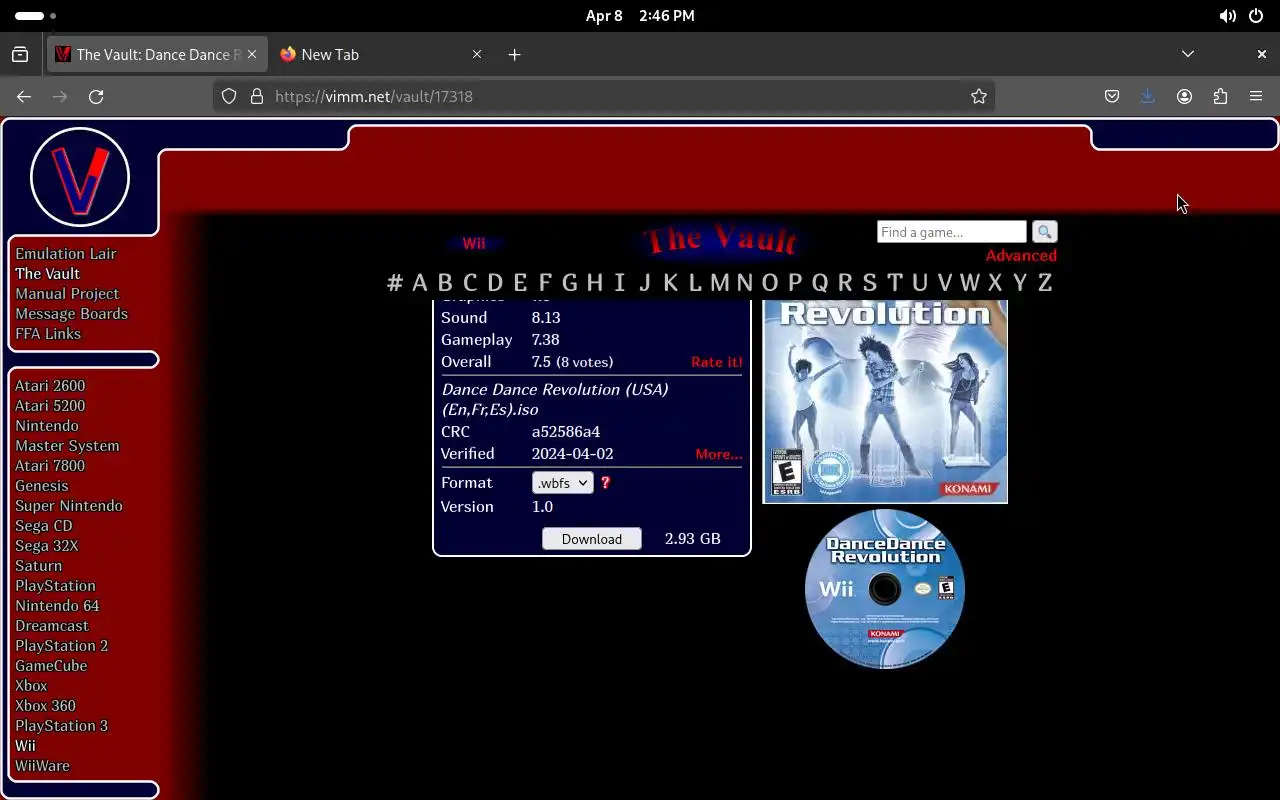The height and width of the screenshot is (800, 1280).
Task: Select Atari 2600 system link
Action: 50,386
